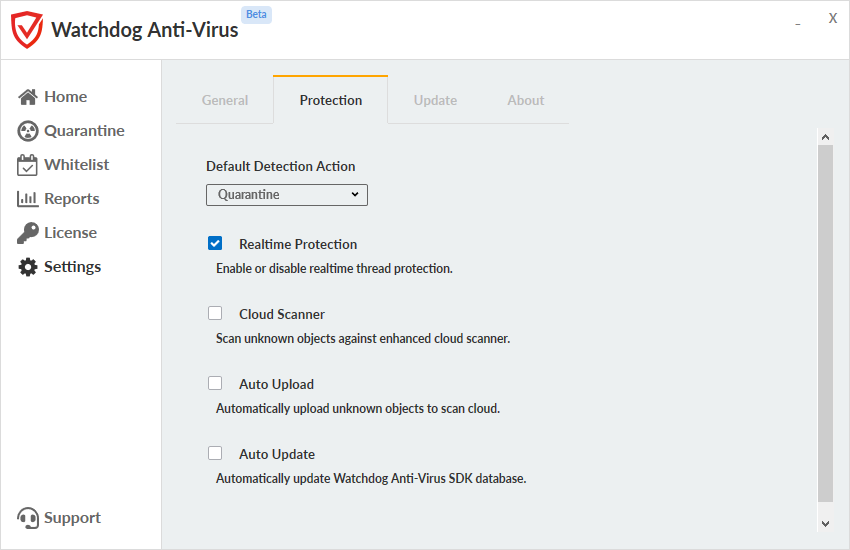Enable the Auto Upload checkbox
Image resolution: width=850 pixels, height=550 pixels.
[215, 383]
